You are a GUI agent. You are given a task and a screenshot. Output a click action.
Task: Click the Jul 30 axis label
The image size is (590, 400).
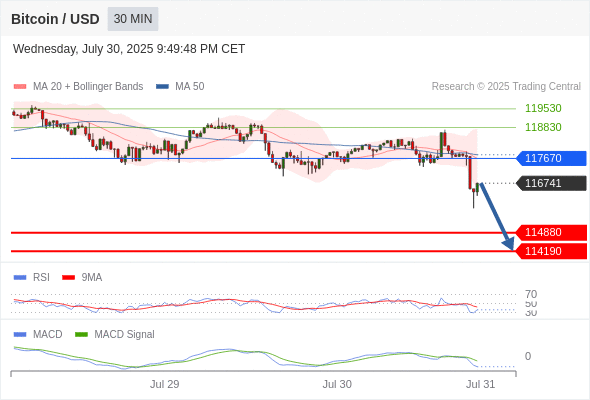[337, 384]
